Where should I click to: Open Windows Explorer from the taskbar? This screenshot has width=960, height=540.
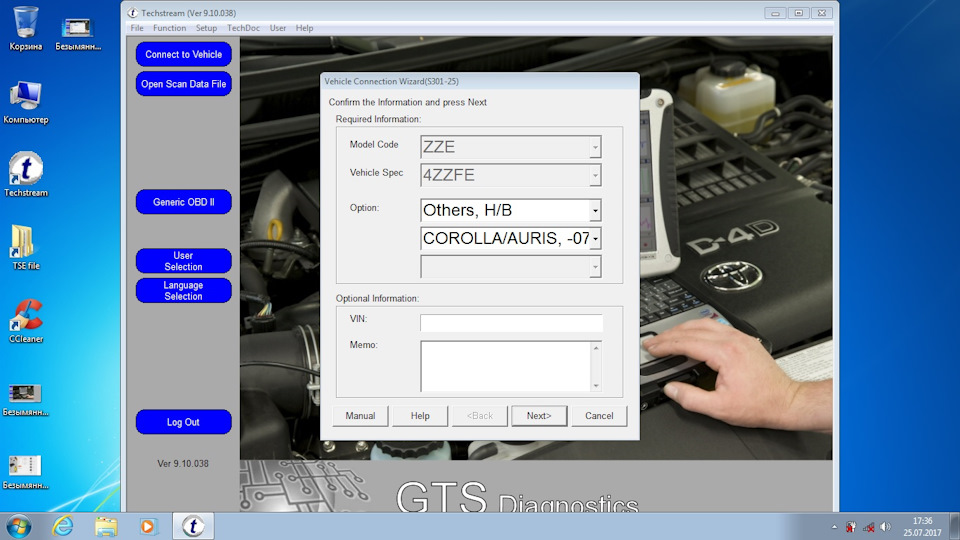click(x=106, y=527)
